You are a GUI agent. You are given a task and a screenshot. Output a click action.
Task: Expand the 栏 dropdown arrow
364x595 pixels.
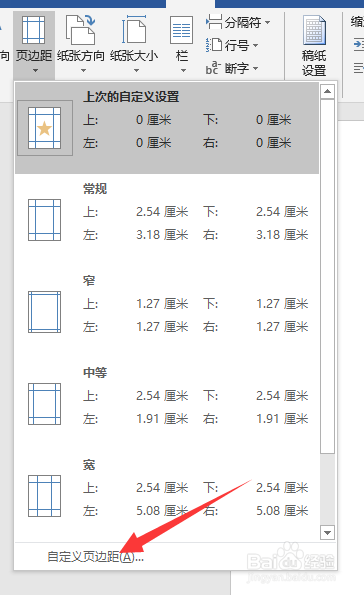click(183, 71)
